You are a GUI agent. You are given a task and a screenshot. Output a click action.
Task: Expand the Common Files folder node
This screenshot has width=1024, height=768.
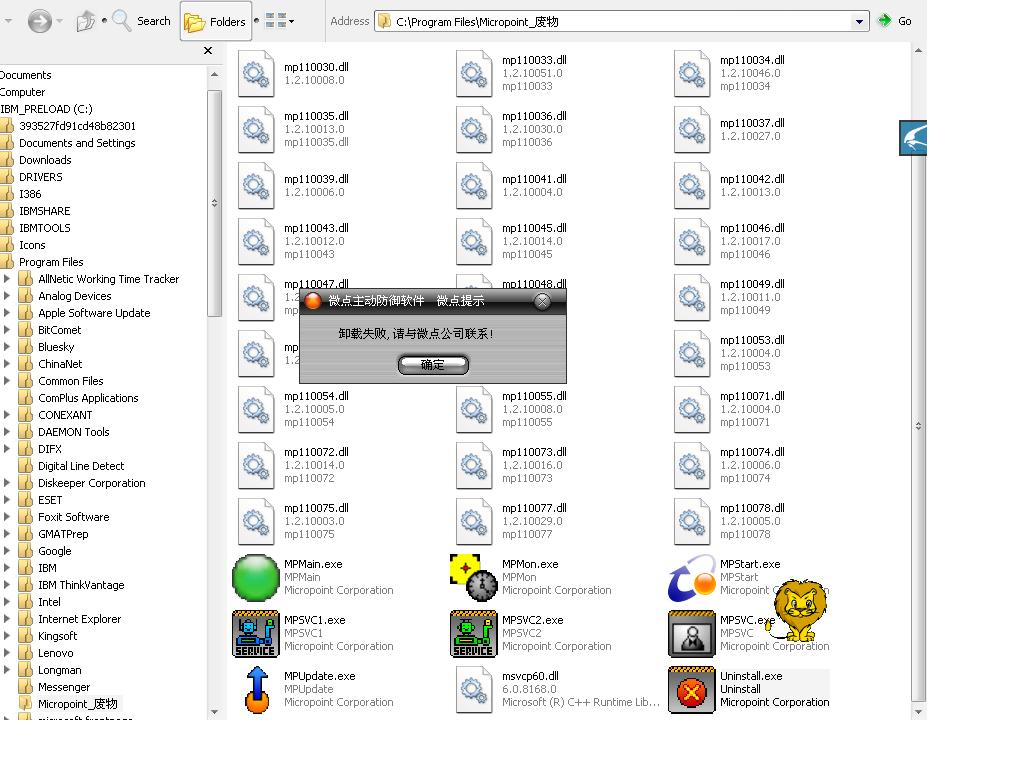tap(7, 381)
